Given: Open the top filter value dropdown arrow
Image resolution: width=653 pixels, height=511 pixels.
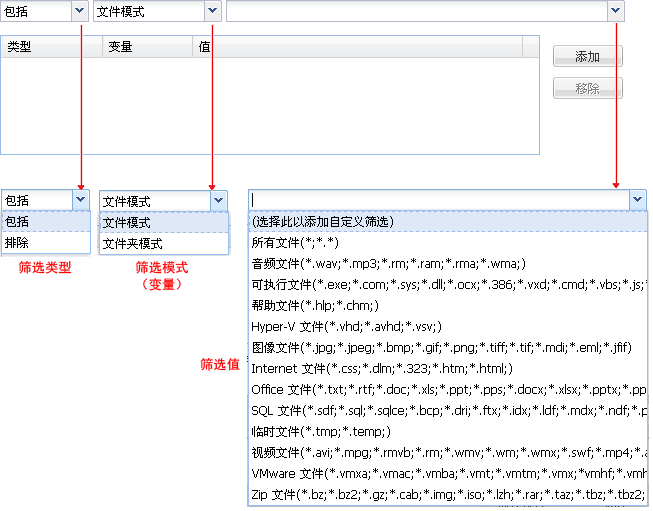Looking at the screenshot, I should [616, 10].
